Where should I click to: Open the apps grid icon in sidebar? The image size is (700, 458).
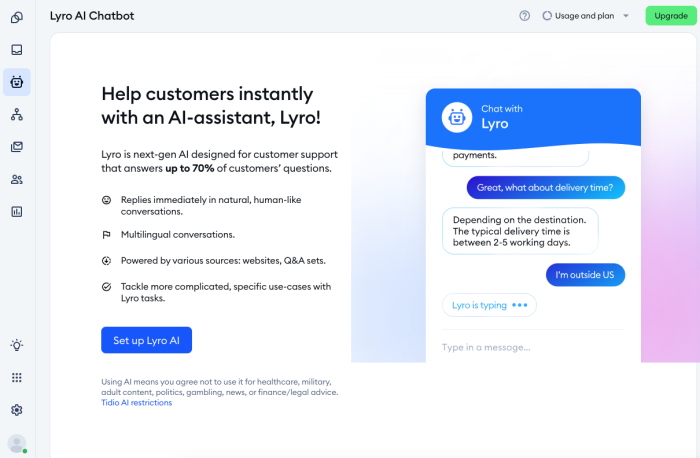pyautogui.click(x=17, y=378)
